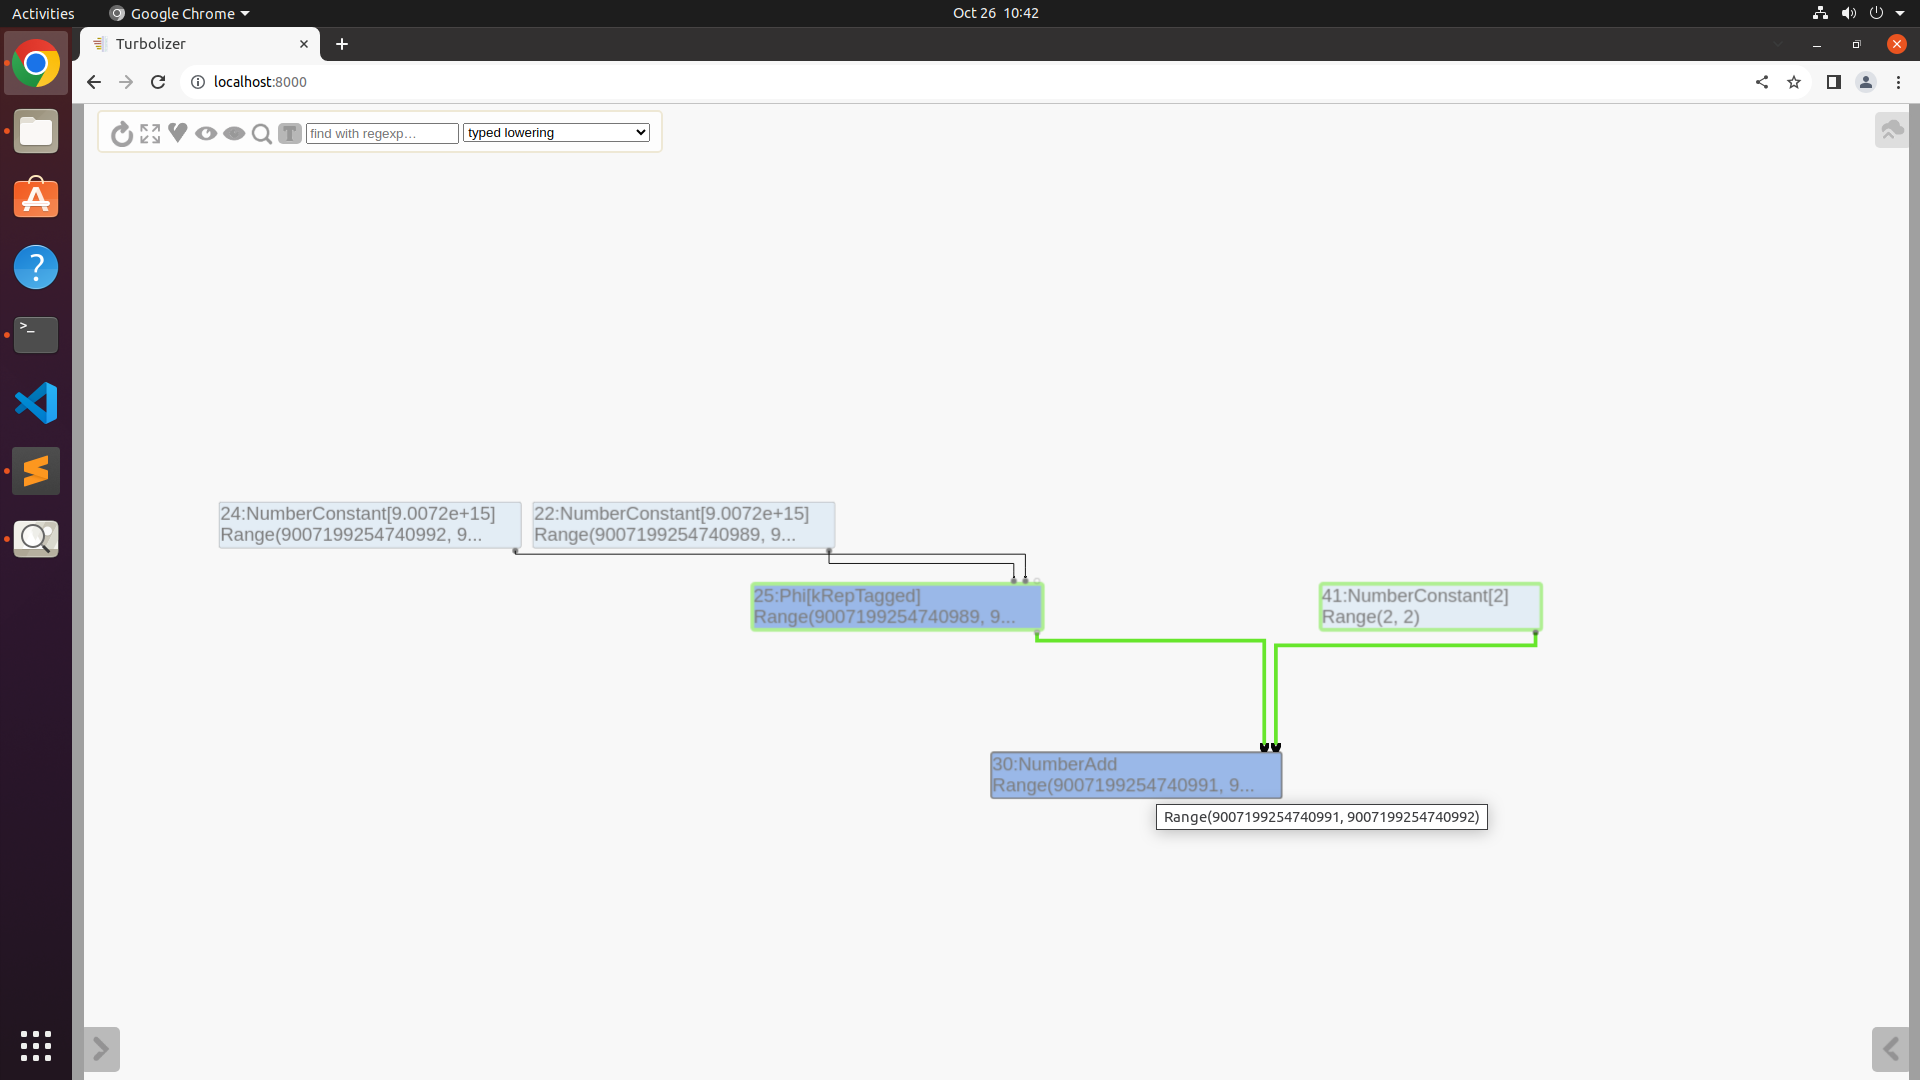The height and width of the screenshot is (1080, 1920).
Task: Click the Oct 26 10:42 clock
Action: [x=996, y=13]
